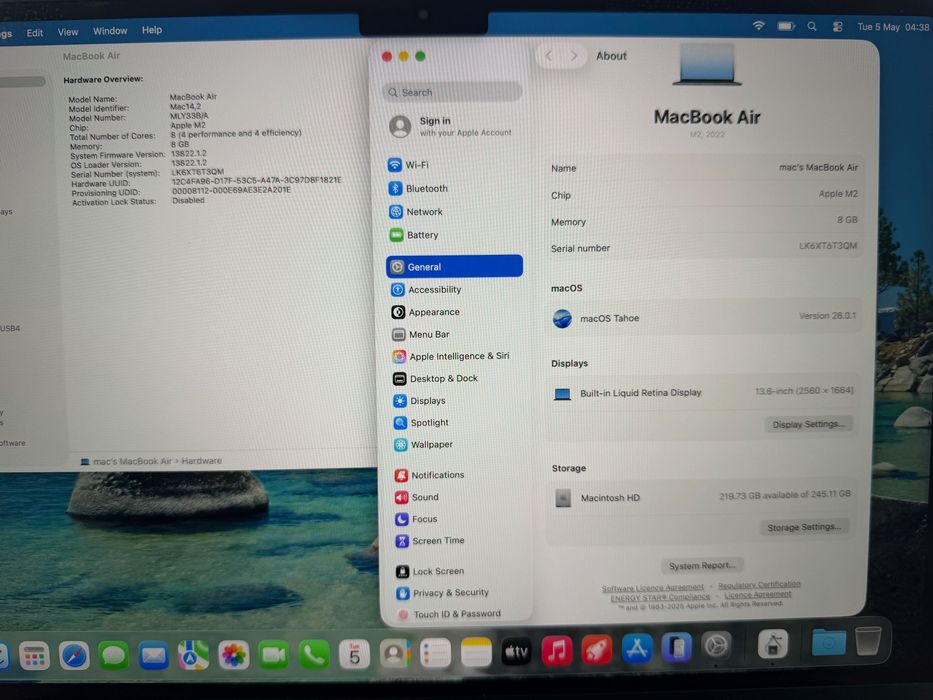Click Hardware in System Information path bar
The width and height of the screenshot is (933, 700).
pyautogui.click(x=201, y=461)
